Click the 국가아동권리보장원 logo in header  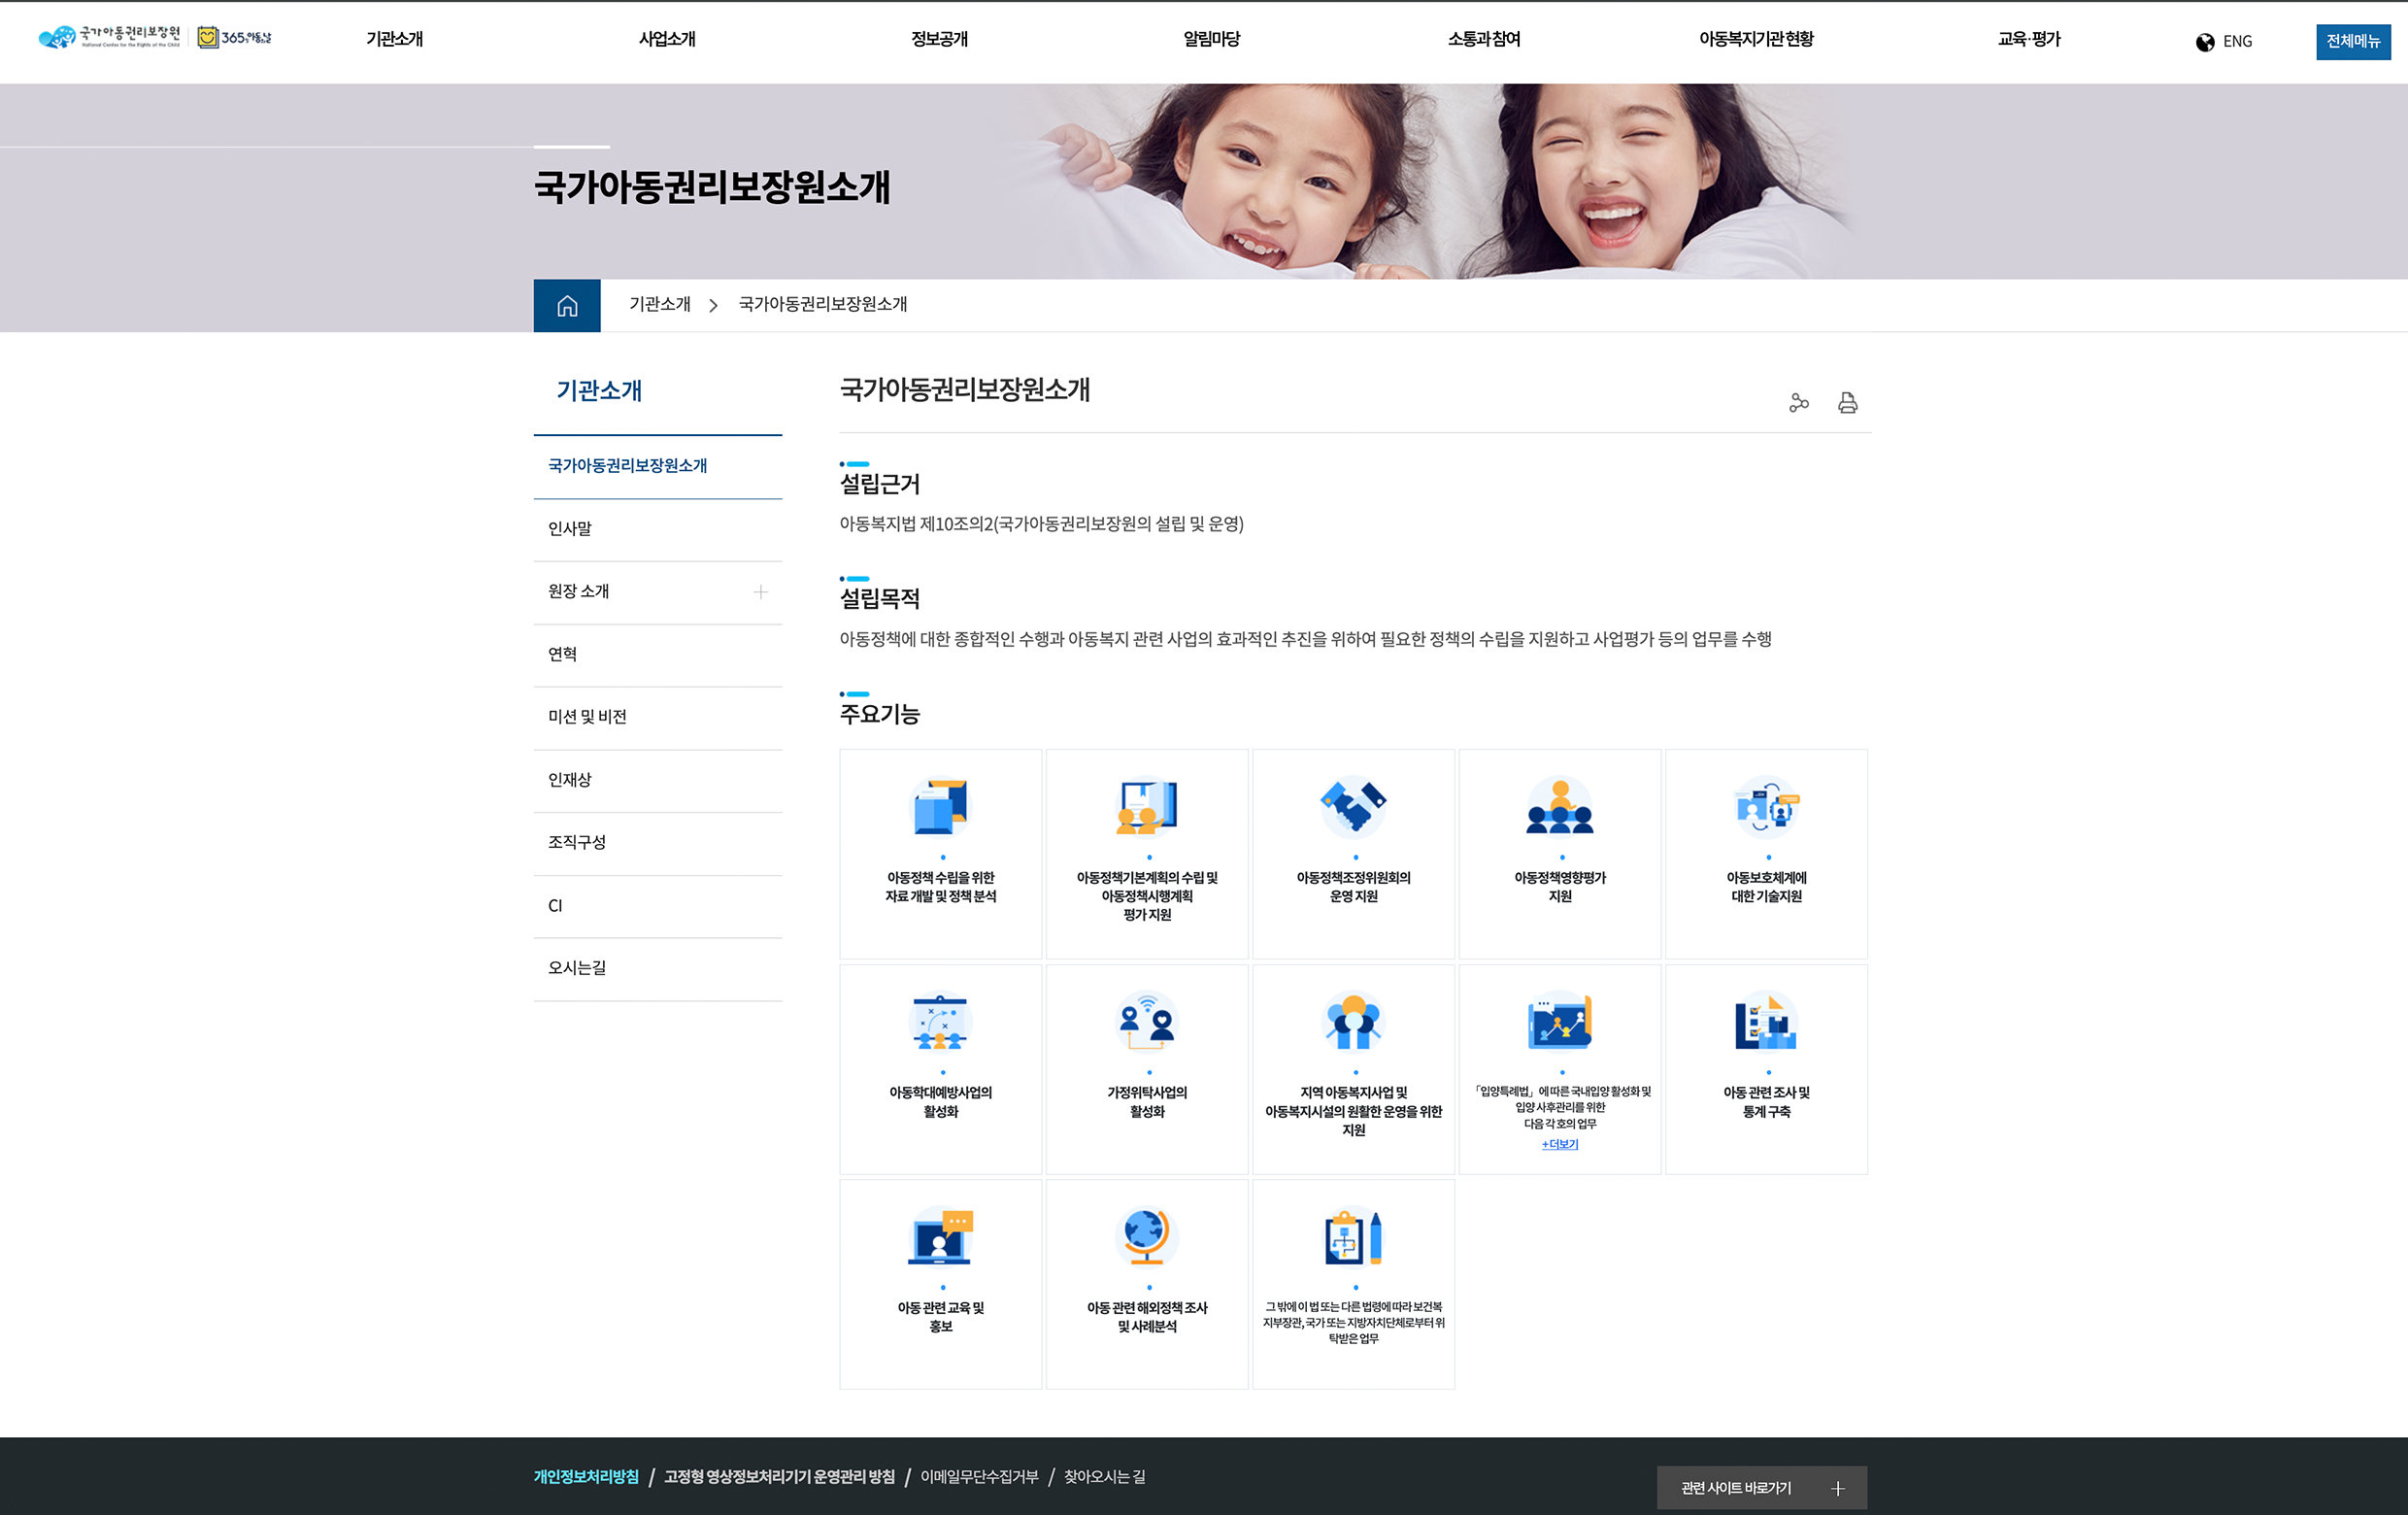(x=109, y=38)
